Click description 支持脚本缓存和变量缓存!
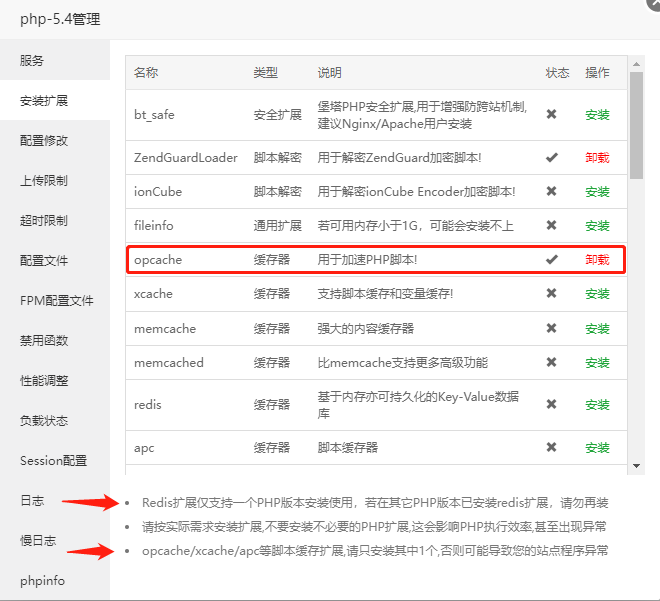 [x=385, y=293]
